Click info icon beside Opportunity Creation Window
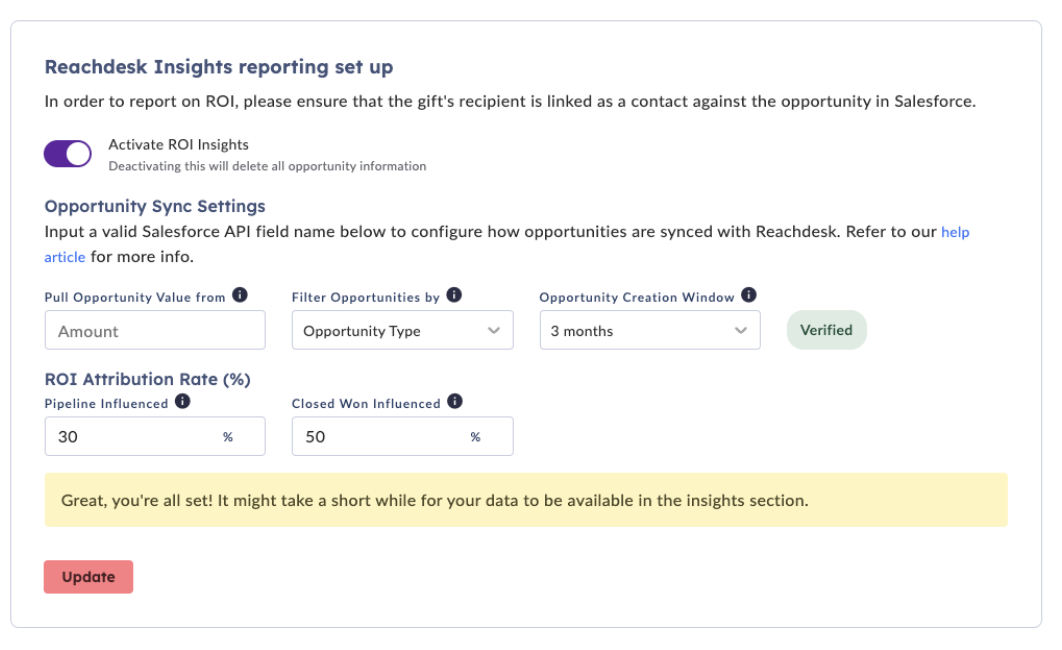The width and height of the screenshot is (1062, 650). click(x=749, y=296)
